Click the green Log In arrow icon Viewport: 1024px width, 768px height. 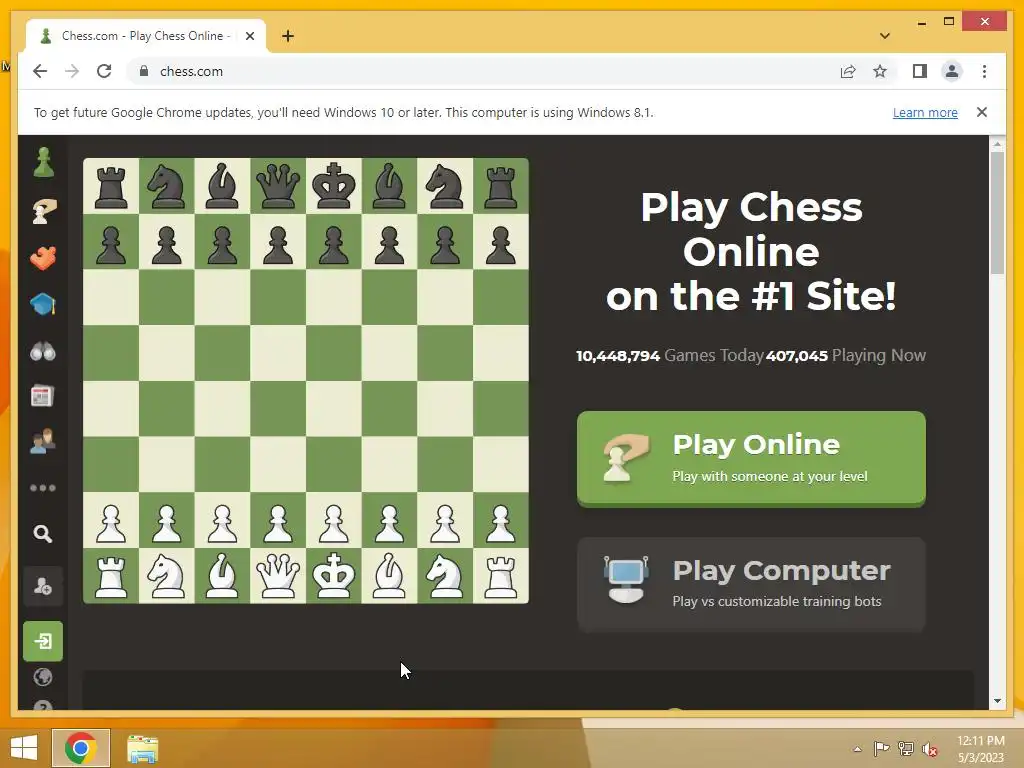pyautogui.click(x=43, y=641)
